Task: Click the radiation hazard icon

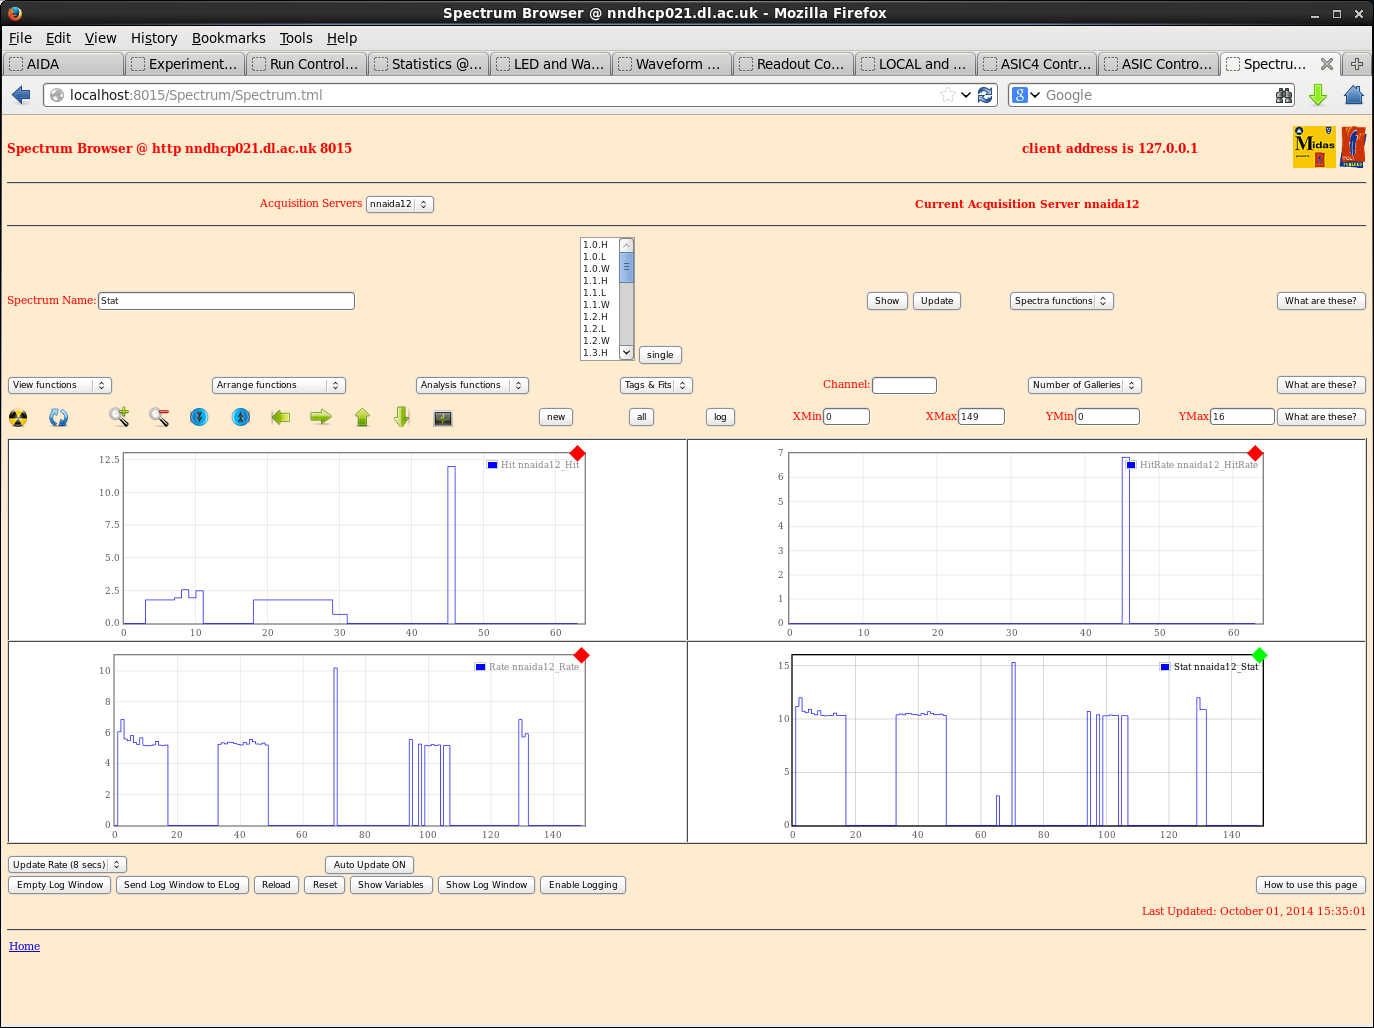Action: coord(18,418)
